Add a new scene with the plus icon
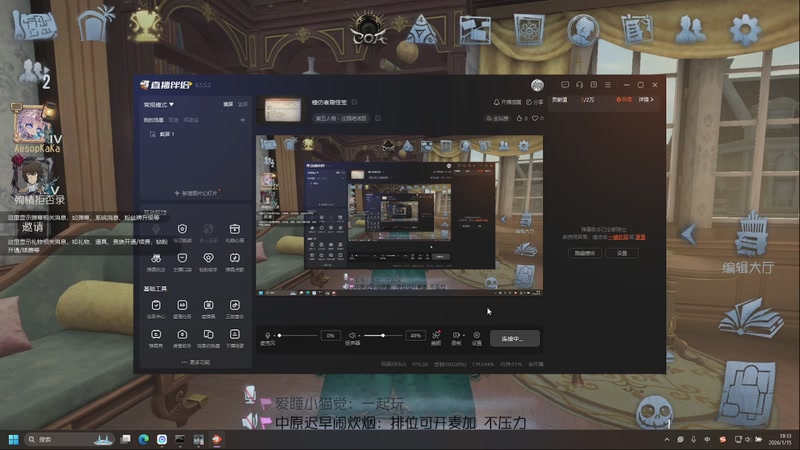The width and height of the screenshot is (800, 450). click(242, 120)
